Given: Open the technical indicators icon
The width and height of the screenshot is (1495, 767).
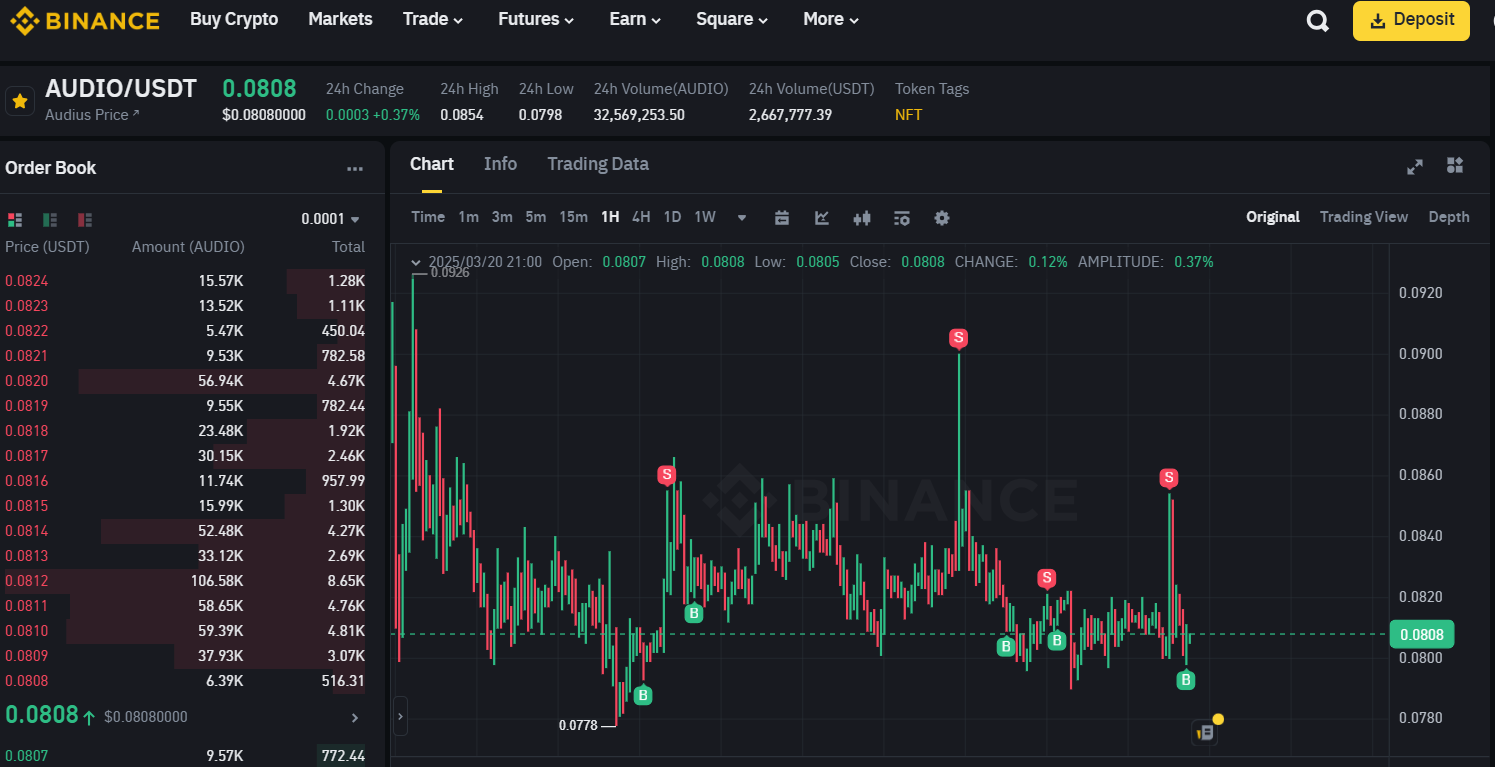Looking at the screenshot, I should pos(902,217).
